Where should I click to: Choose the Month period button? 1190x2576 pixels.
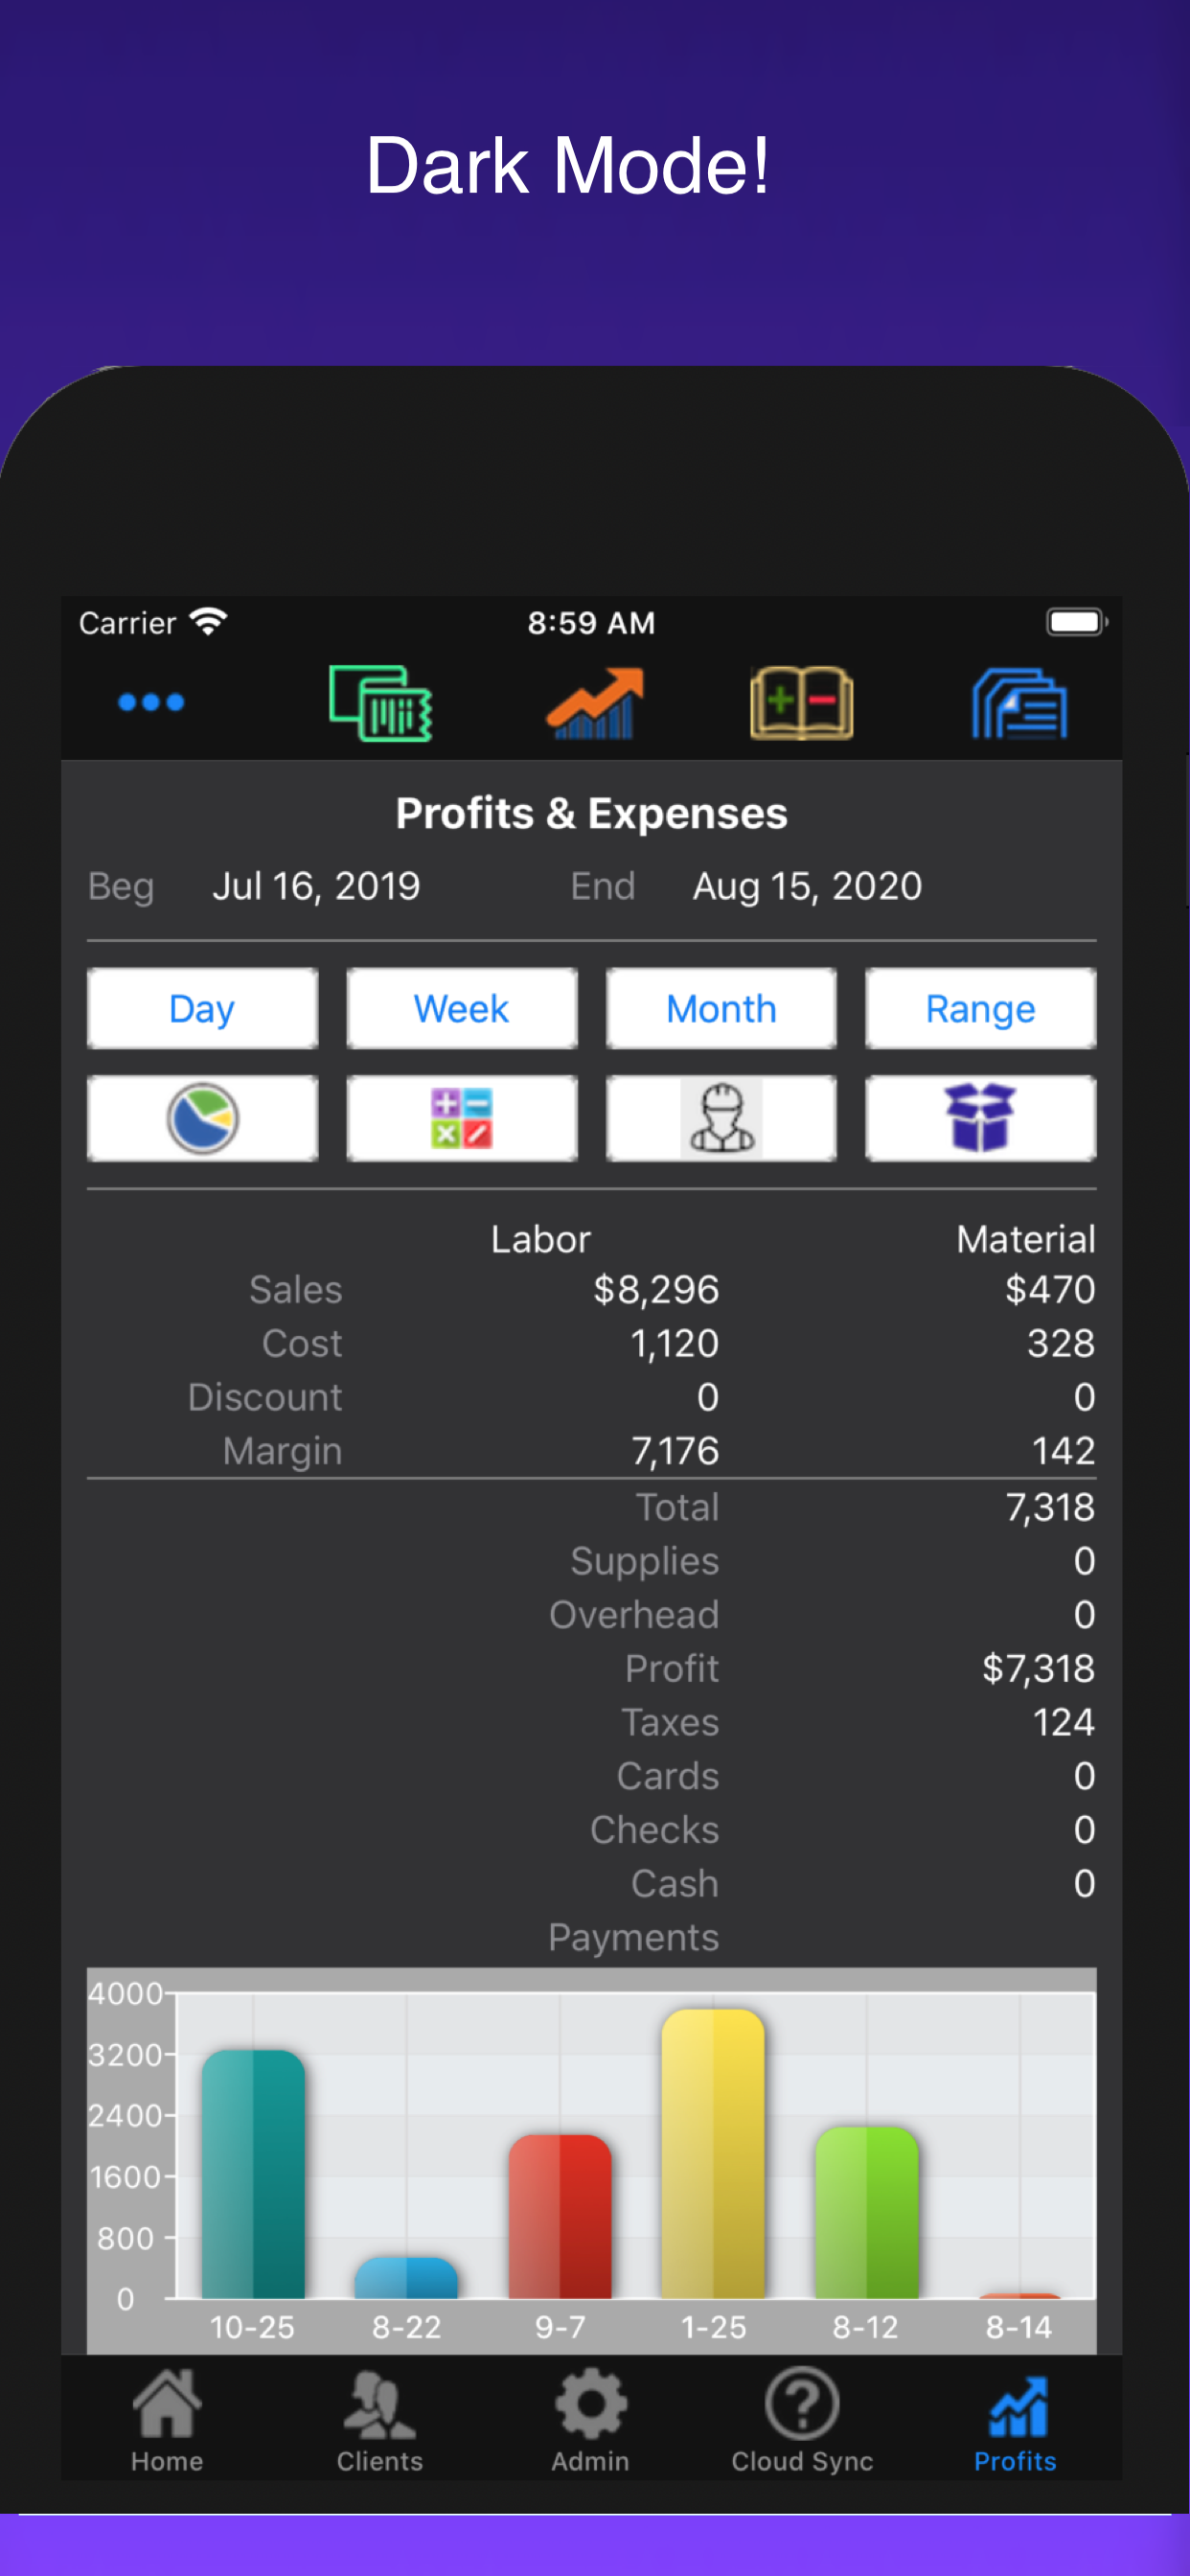point(721,1009)
